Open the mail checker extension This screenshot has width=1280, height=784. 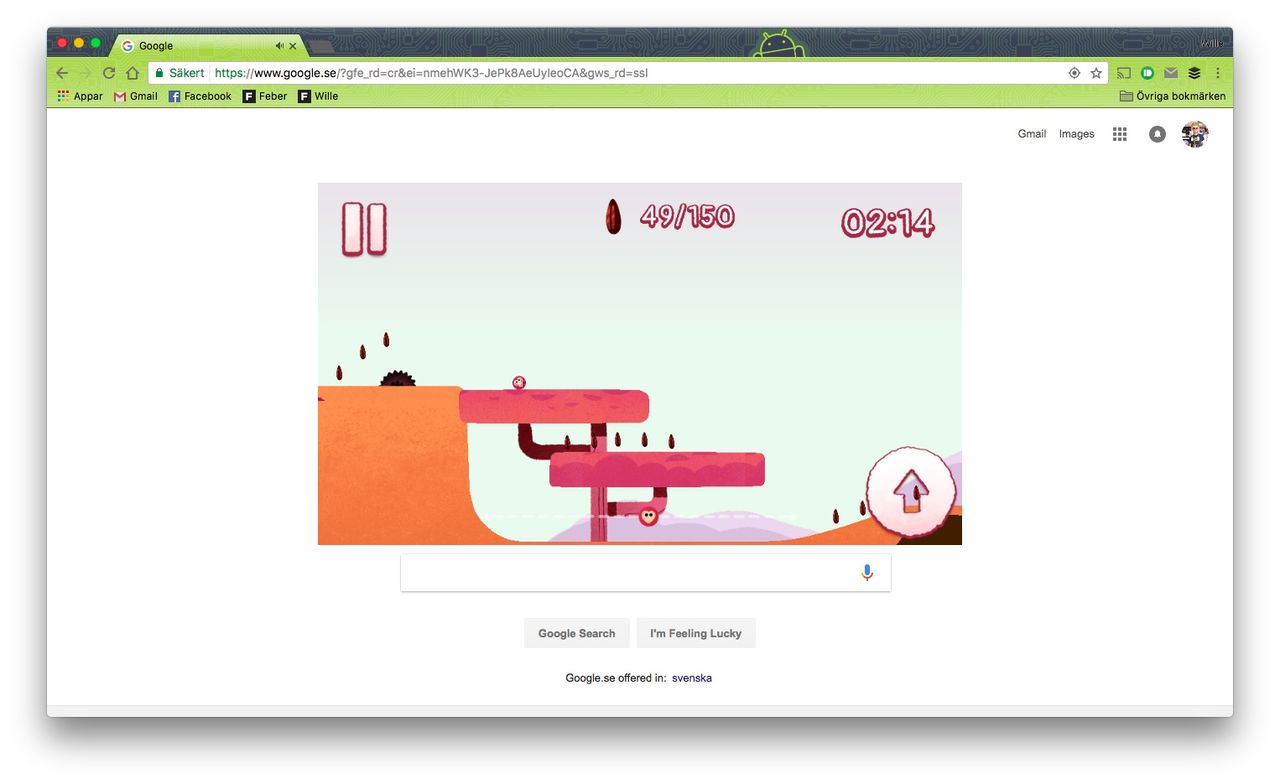pyautogui.click(x=1171, y=73)
